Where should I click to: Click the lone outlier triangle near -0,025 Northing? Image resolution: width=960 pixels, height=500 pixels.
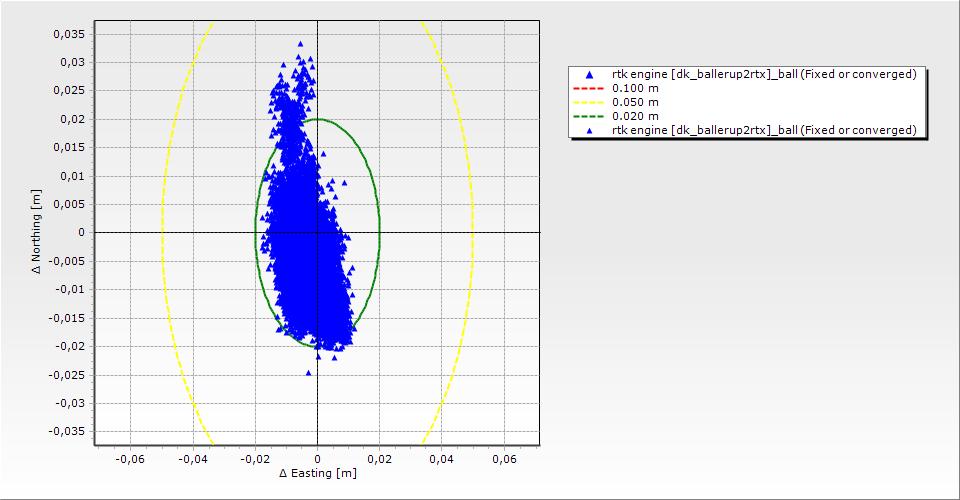click(309, 373)
